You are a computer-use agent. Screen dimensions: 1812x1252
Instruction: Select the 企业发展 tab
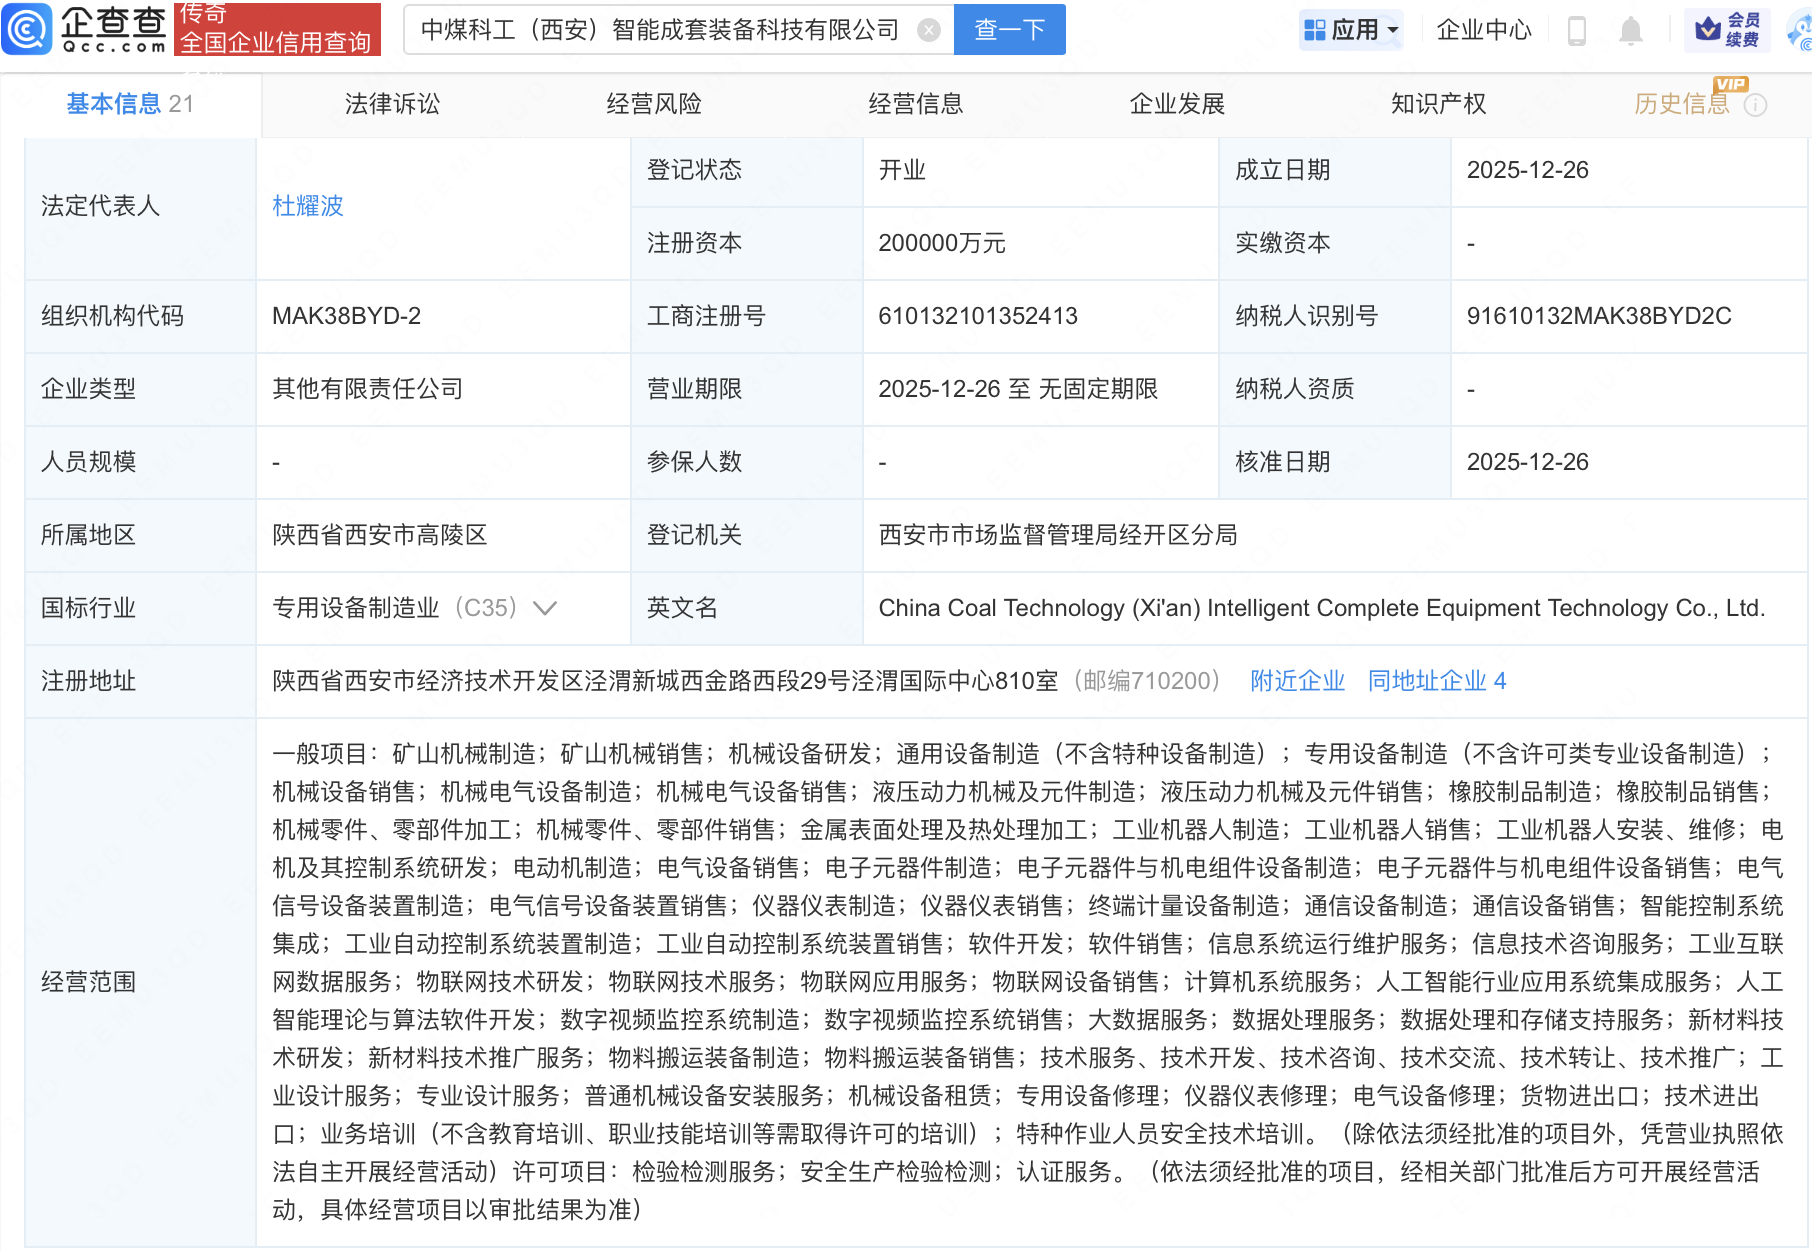click(x=1177, y=104)
